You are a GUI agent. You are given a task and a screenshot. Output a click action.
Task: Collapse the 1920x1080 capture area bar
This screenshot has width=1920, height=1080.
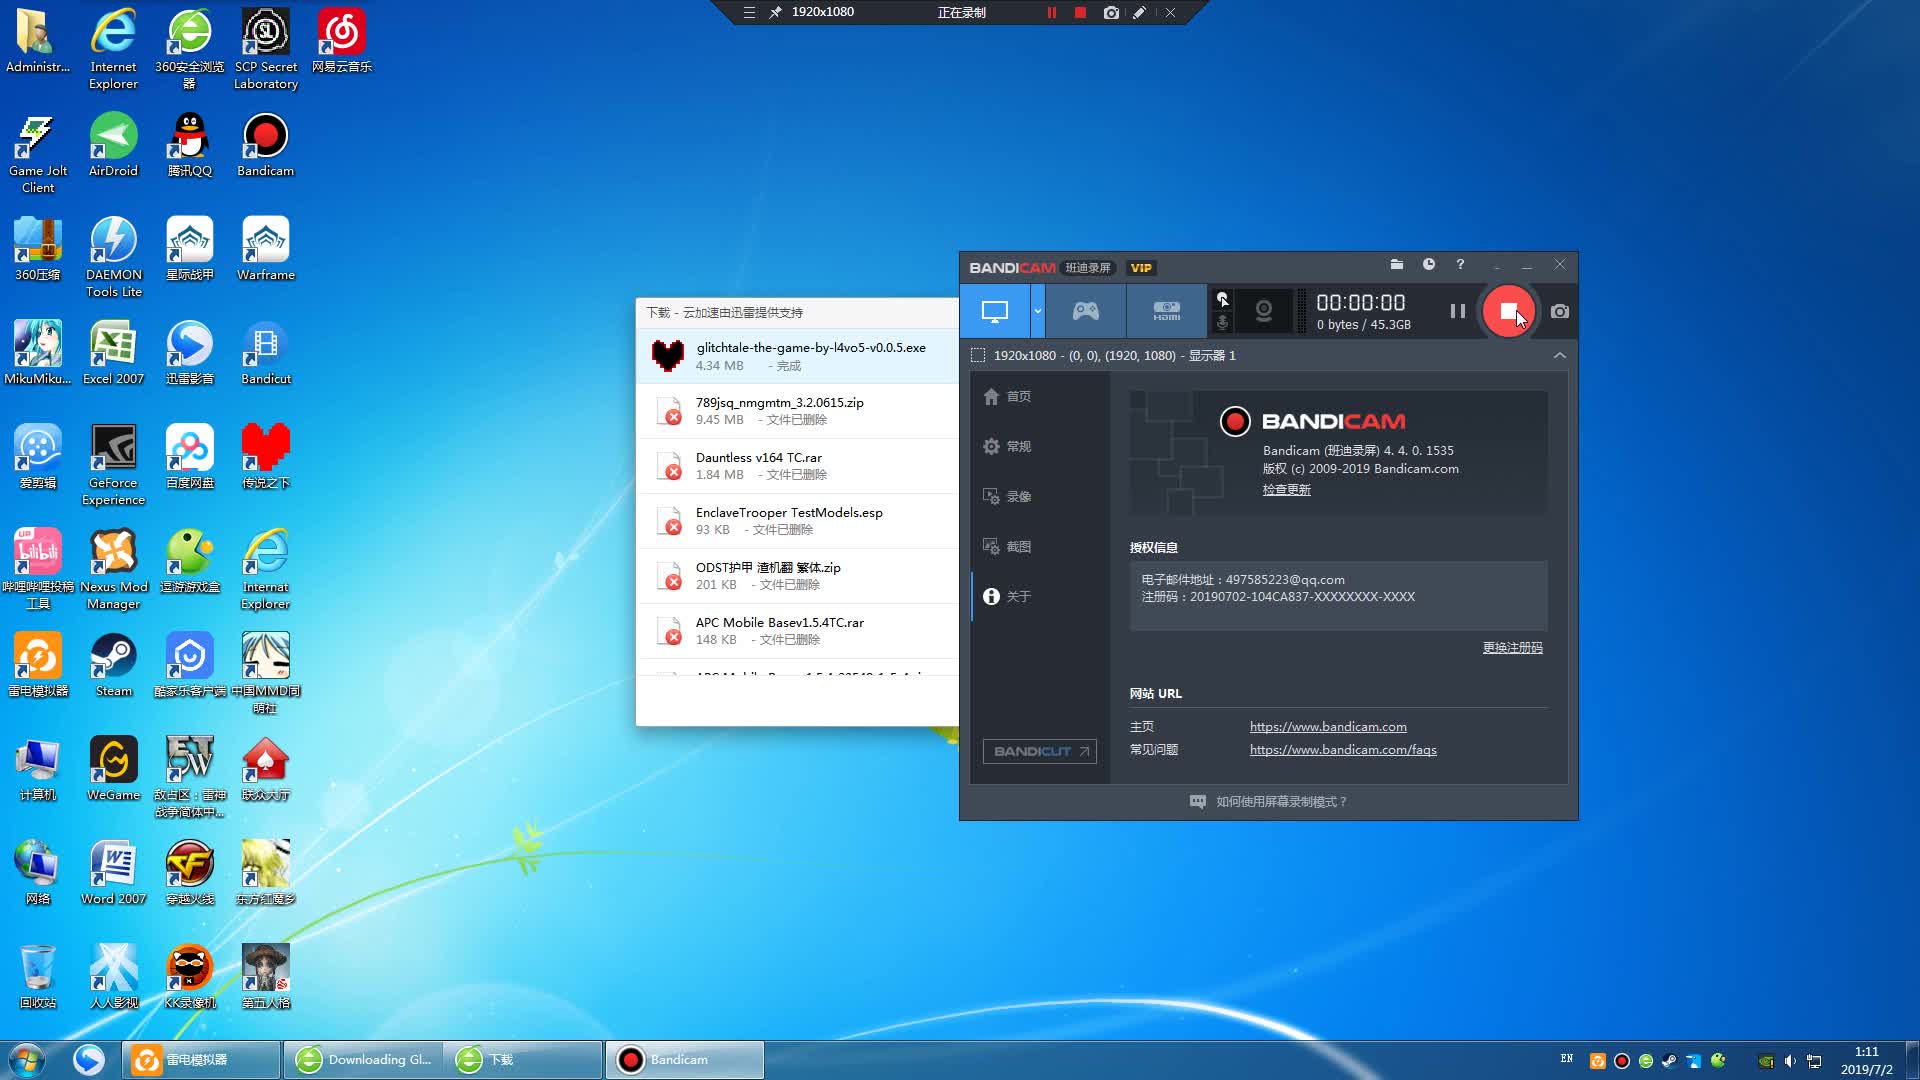click(x=1559, y=356)
